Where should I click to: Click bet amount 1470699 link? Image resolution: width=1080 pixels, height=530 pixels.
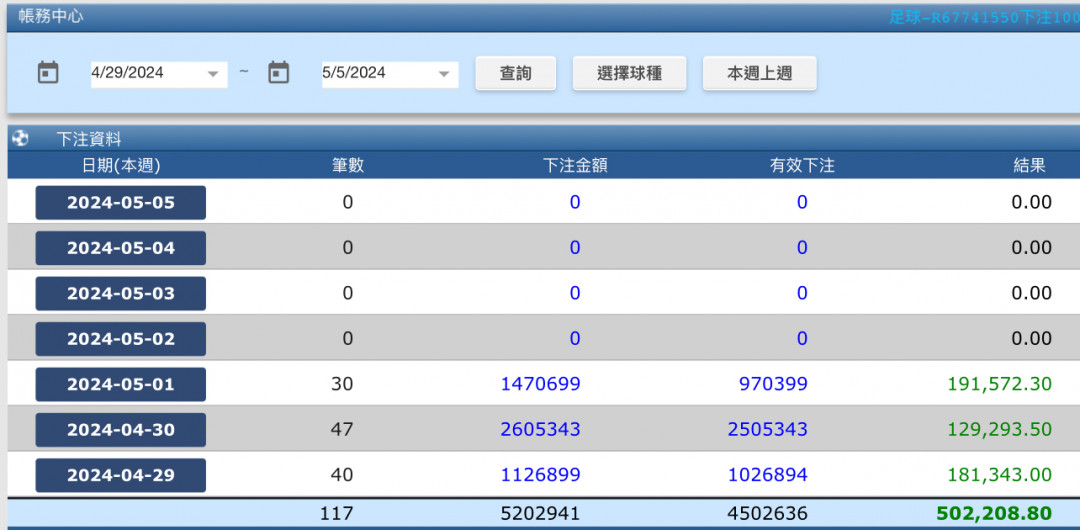click(x=541, y=384)
